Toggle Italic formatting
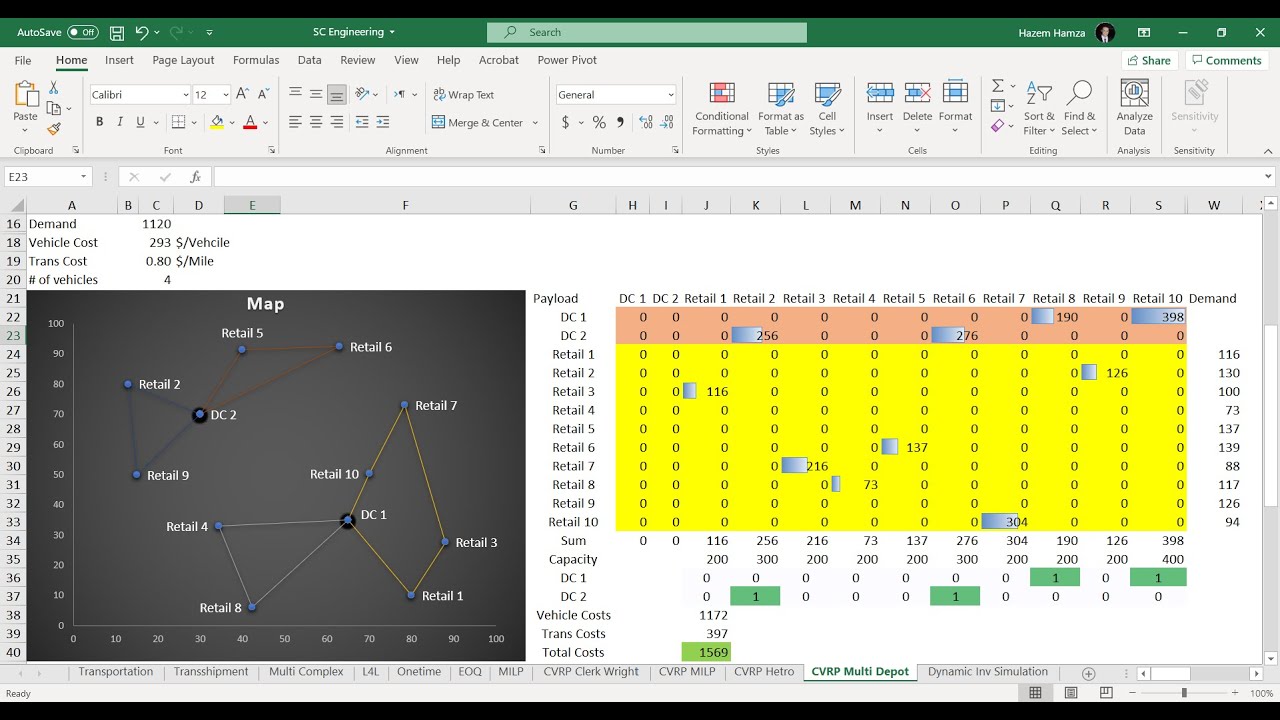1280x720 pixels. pos(120,122)
